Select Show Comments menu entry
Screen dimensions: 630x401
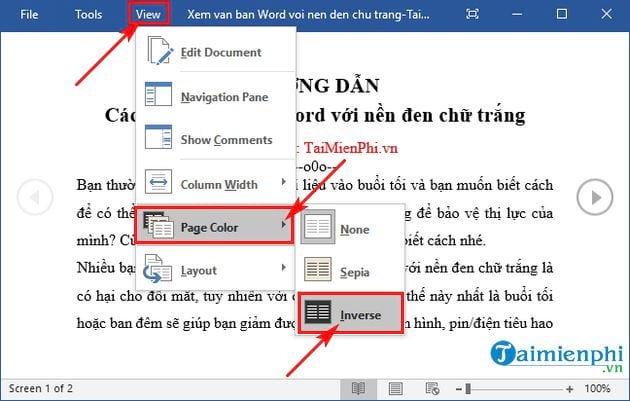(x=216, y=138)
